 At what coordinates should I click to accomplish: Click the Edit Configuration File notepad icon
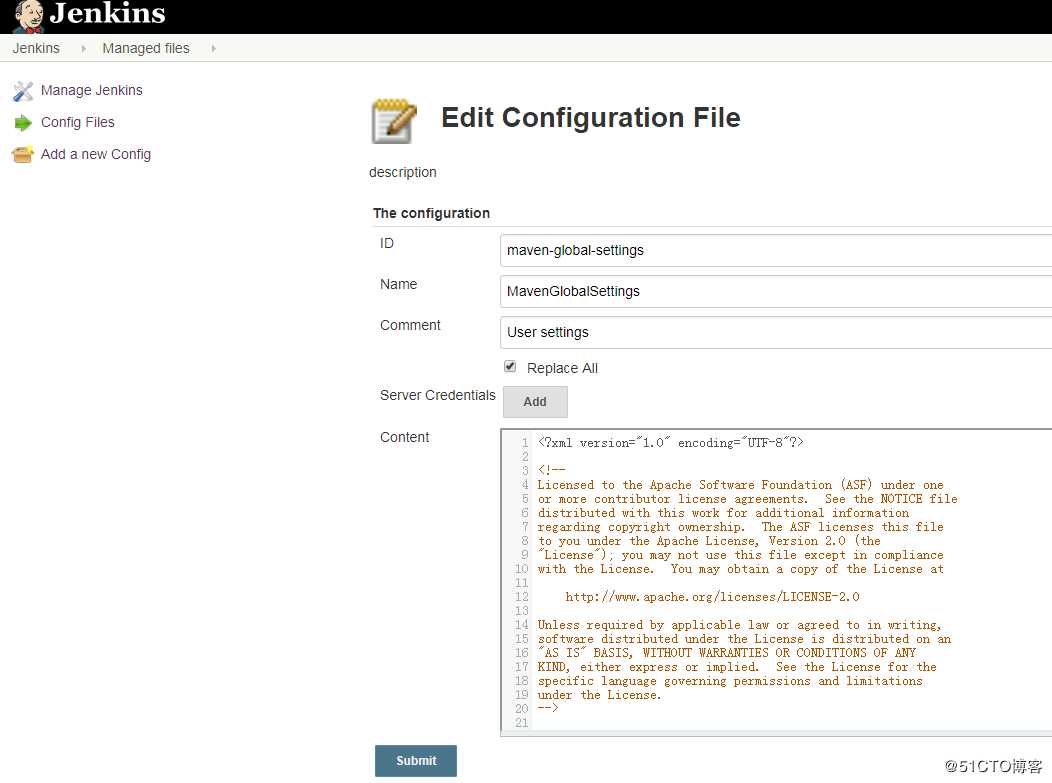tap(394, 121)
